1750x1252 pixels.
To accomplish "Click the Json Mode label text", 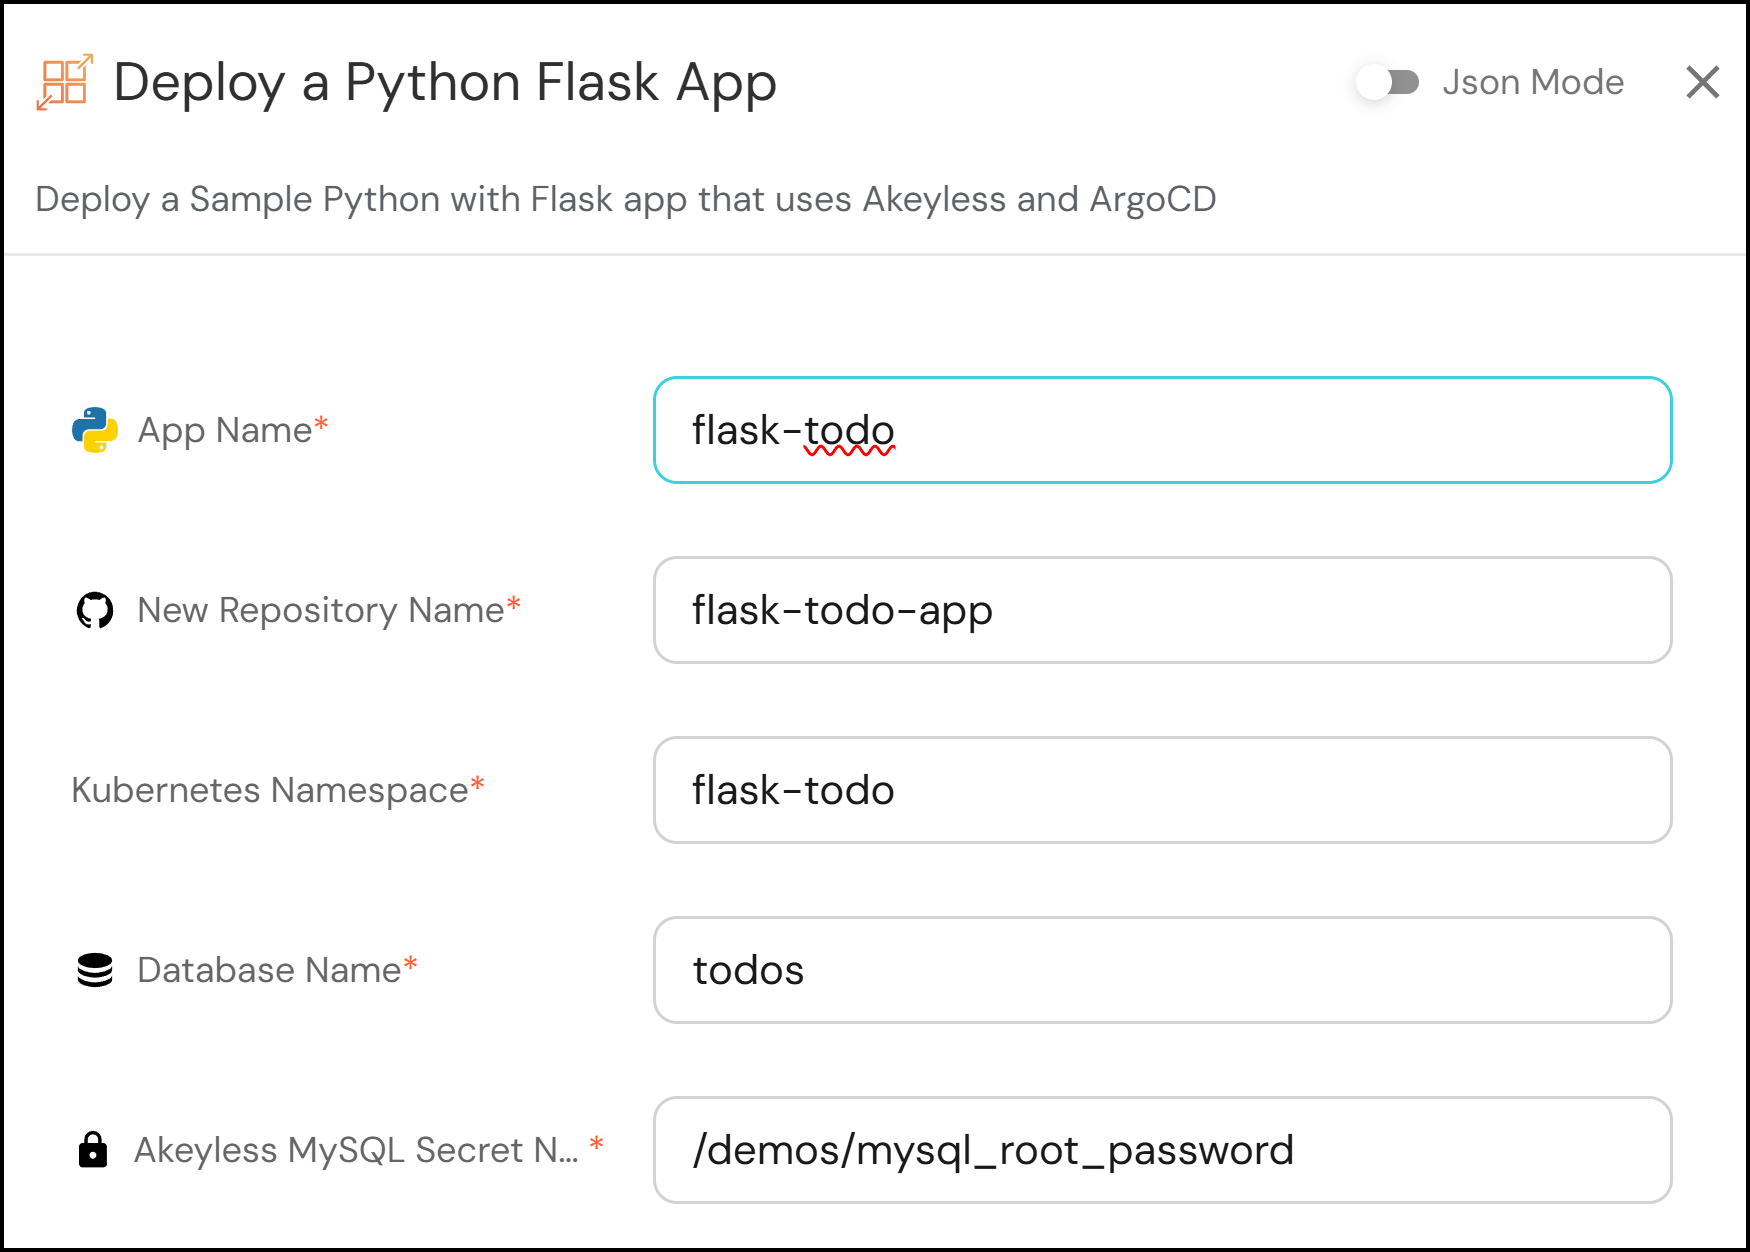I will pyautogui.click(x=1533, y=82).
